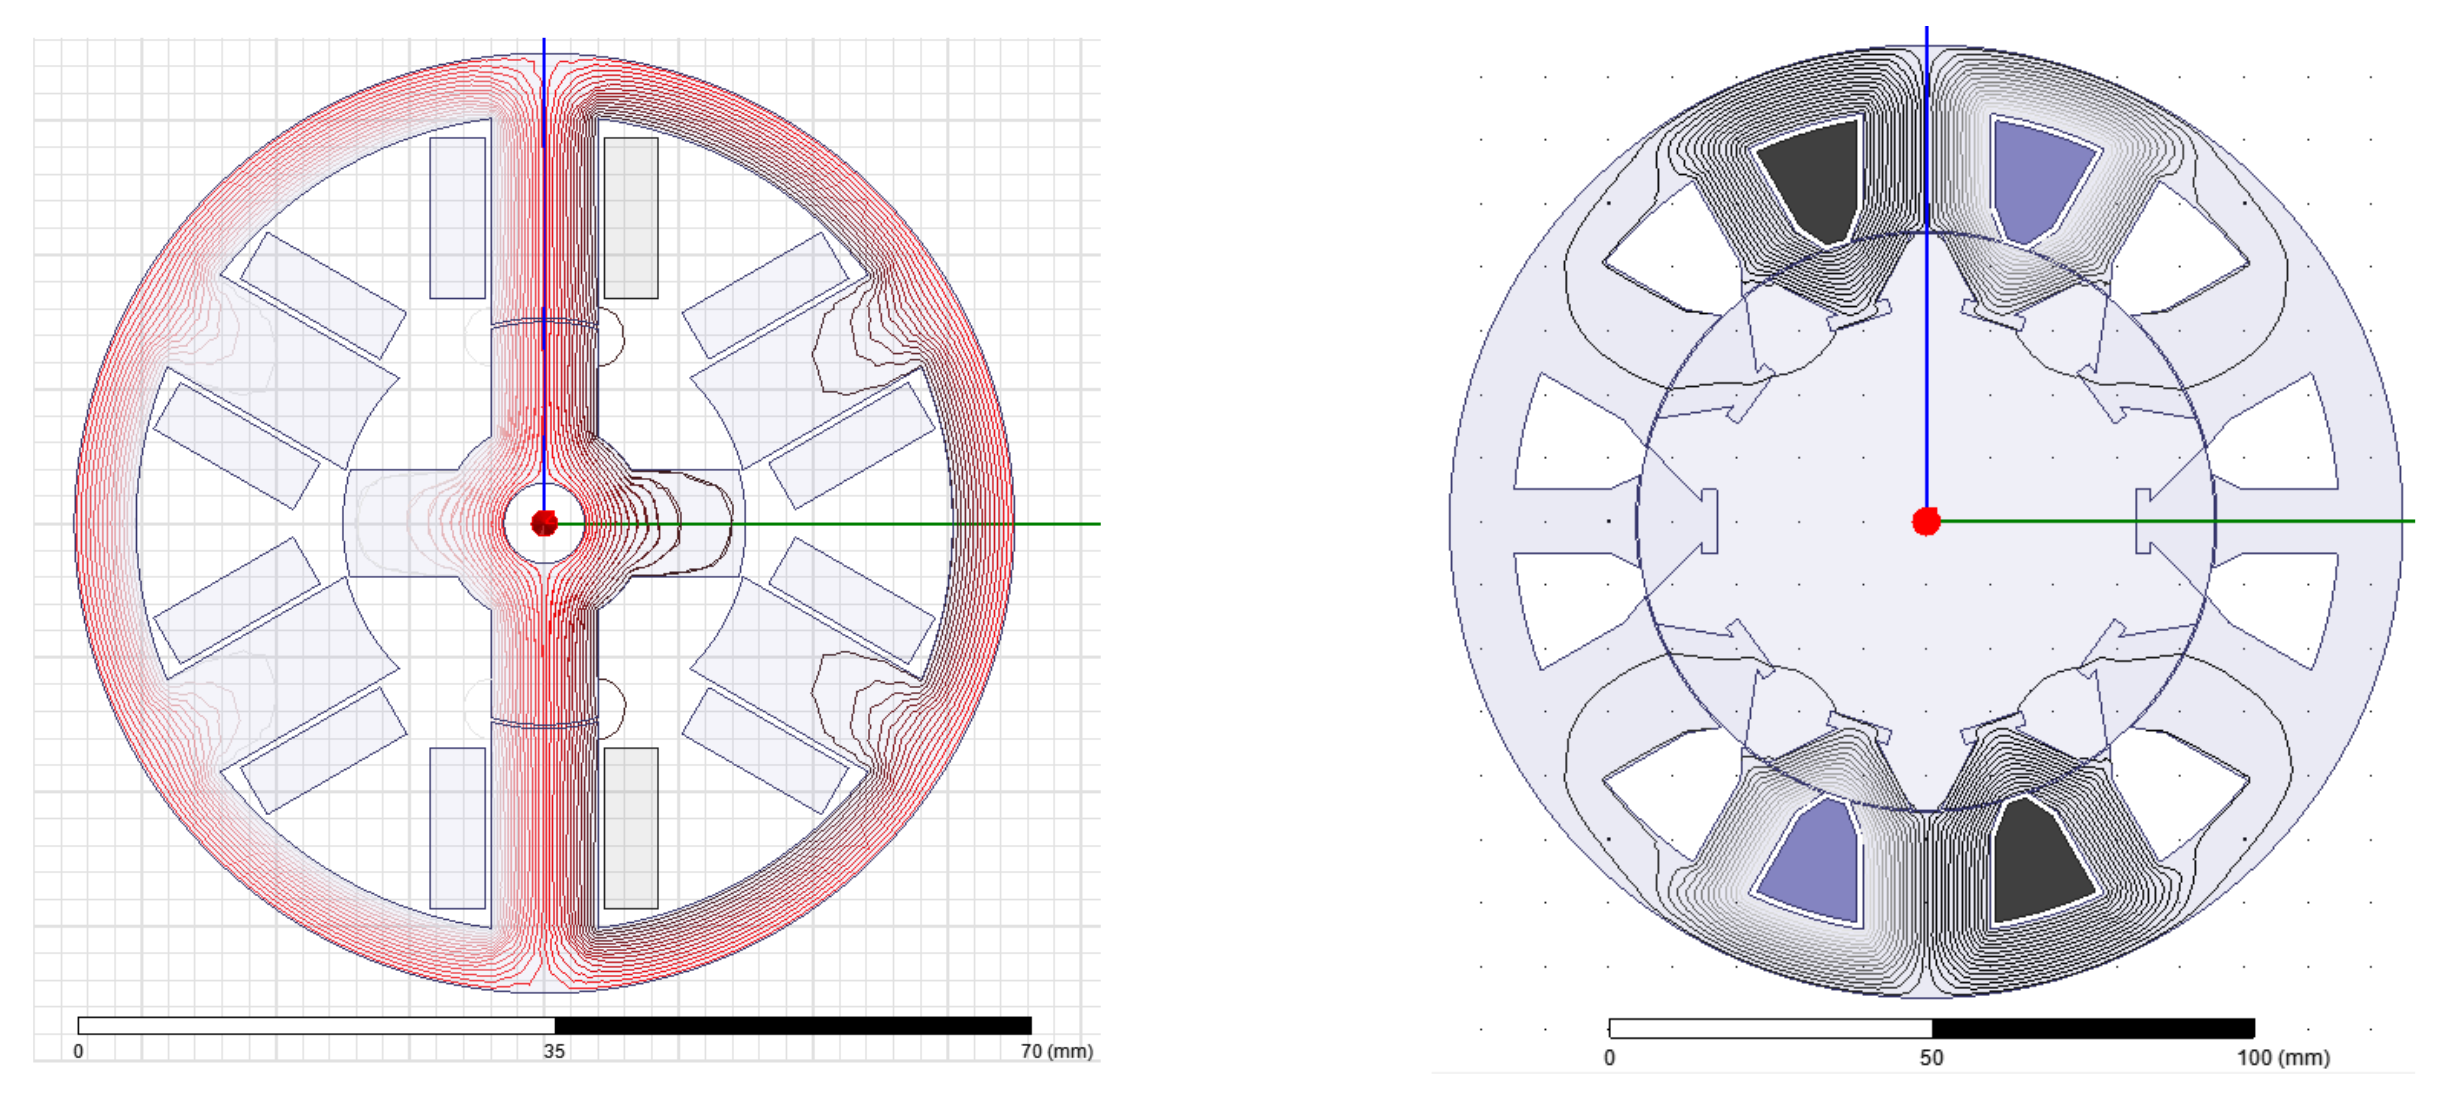Click the white half of the 100 mm scale bar
The width and height of the screenshot is (2454, 1119).
(x=1770, y=1028)
